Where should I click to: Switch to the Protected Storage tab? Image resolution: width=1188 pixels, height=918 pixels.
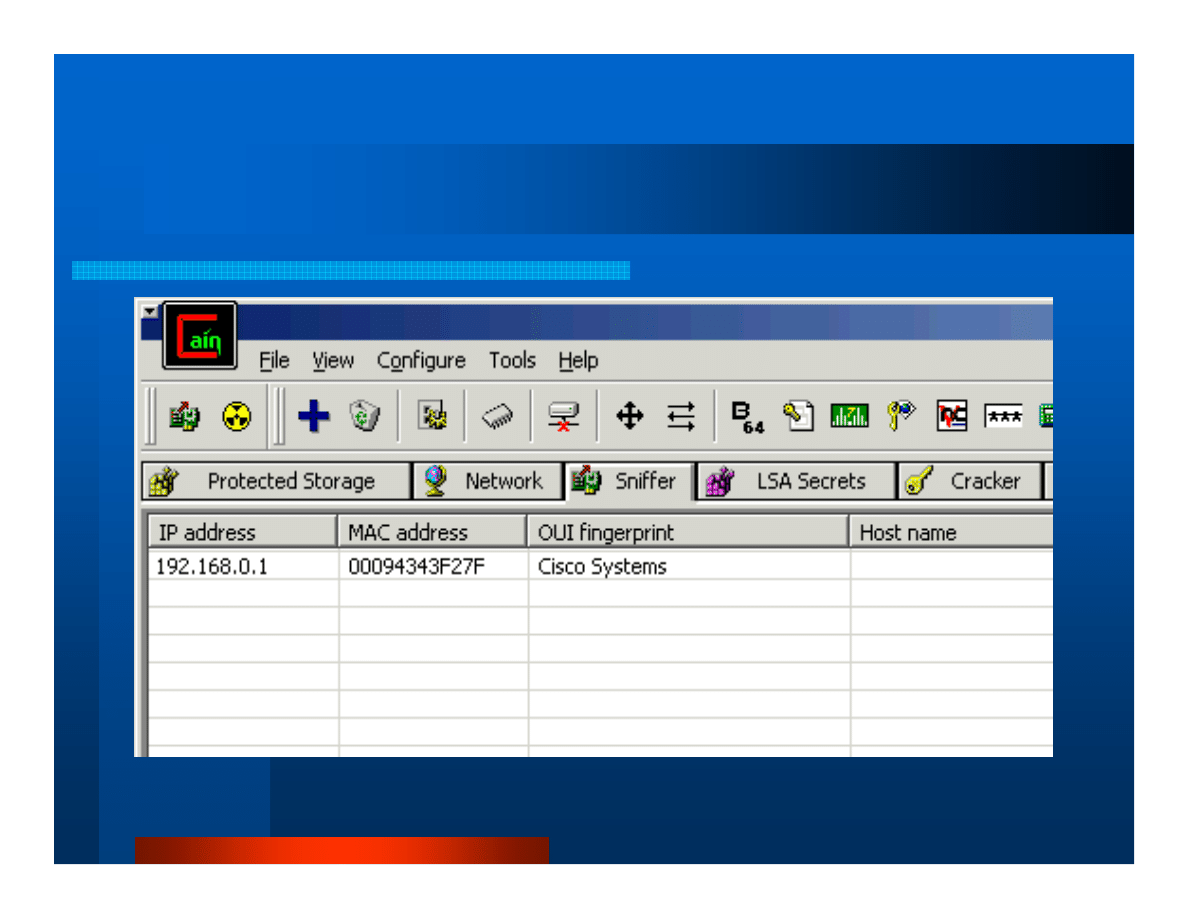point(276,481)
